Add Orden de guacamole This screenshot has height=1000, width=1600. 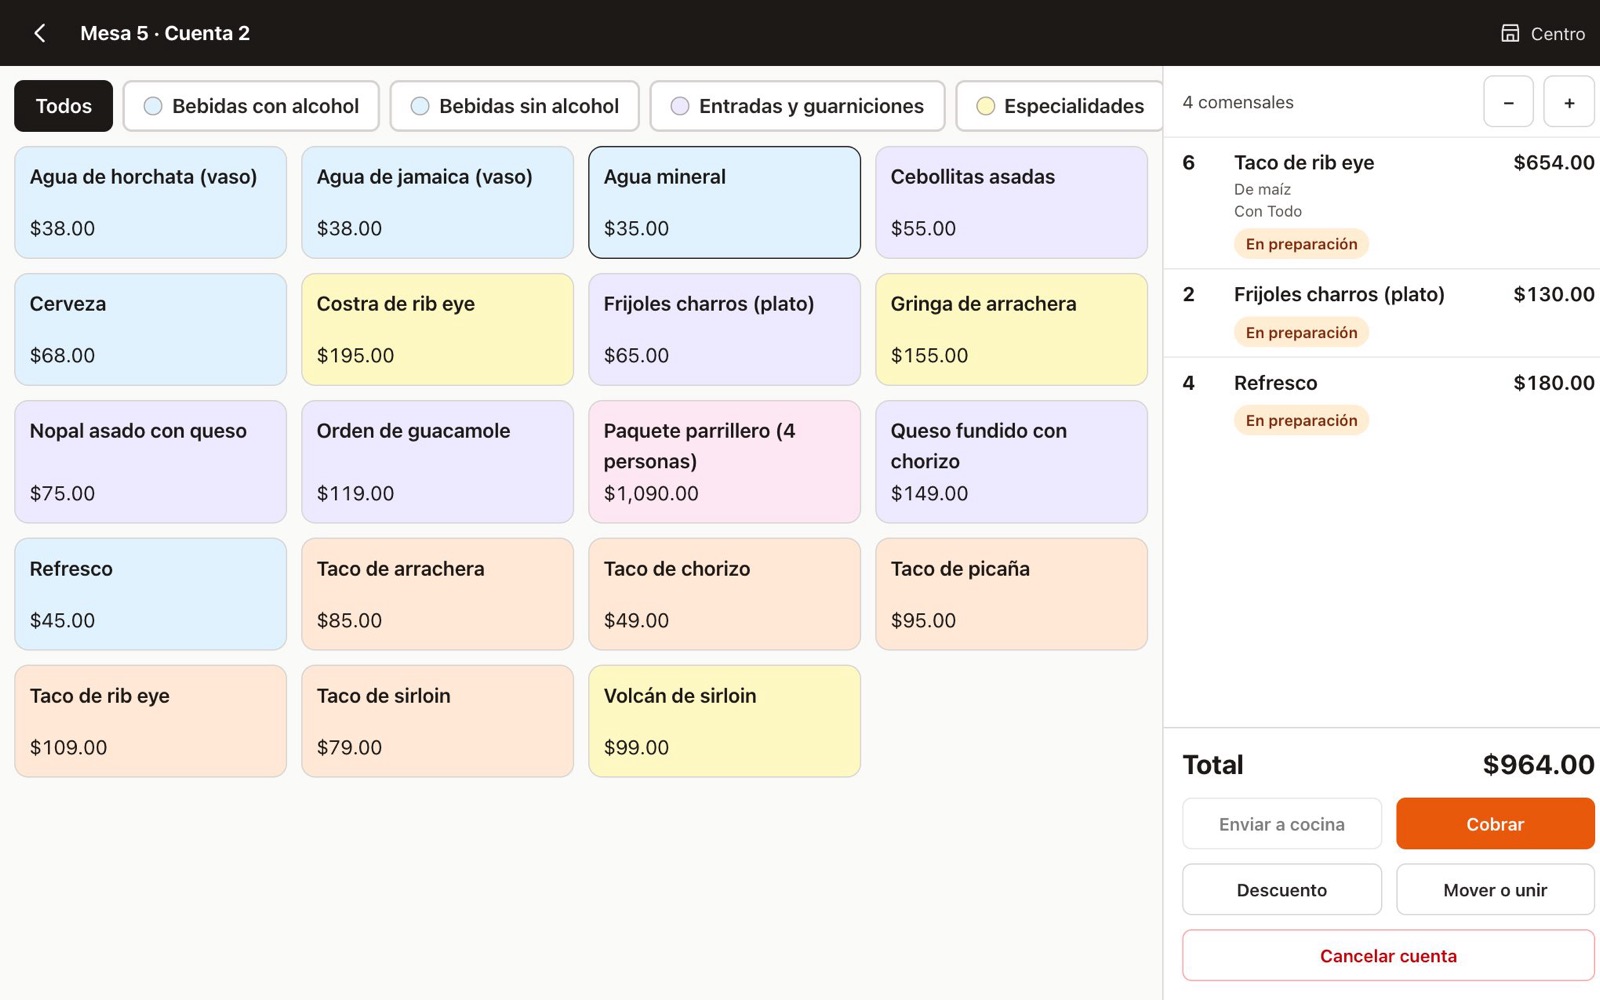click(437, 462)
